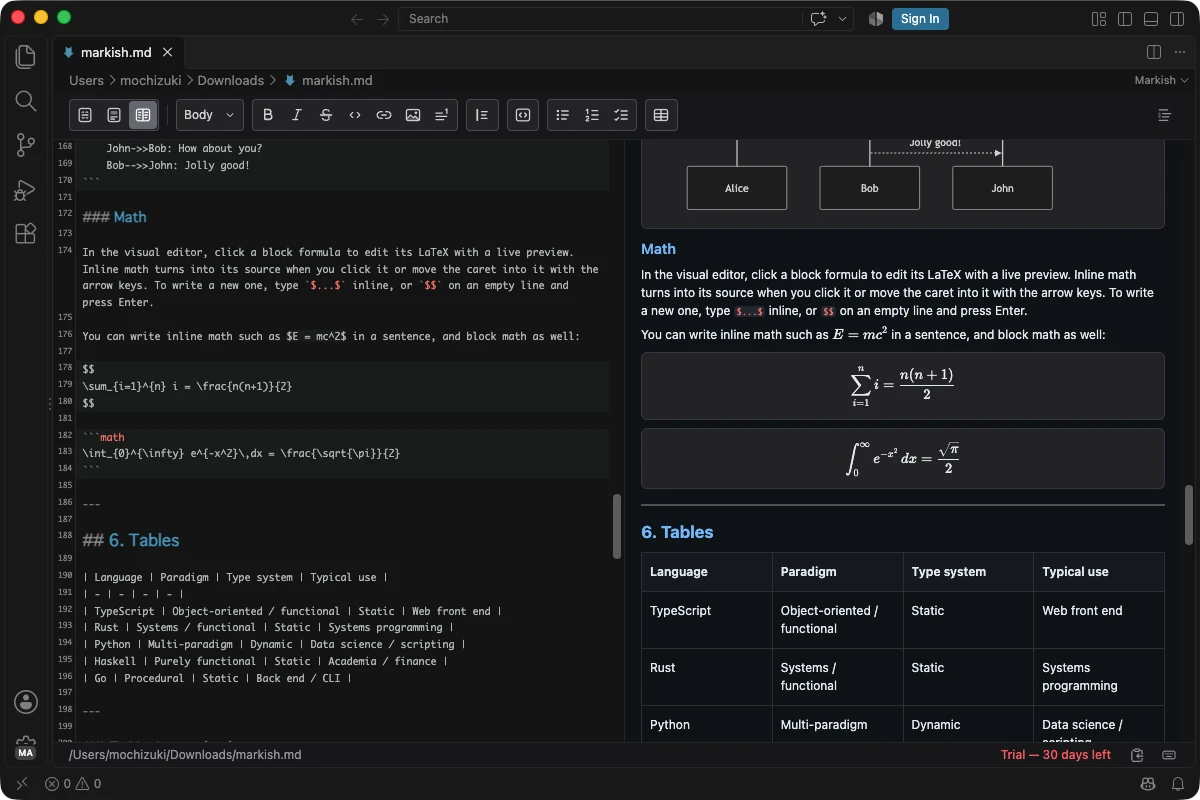Open the chat sparkle icon

819,18
